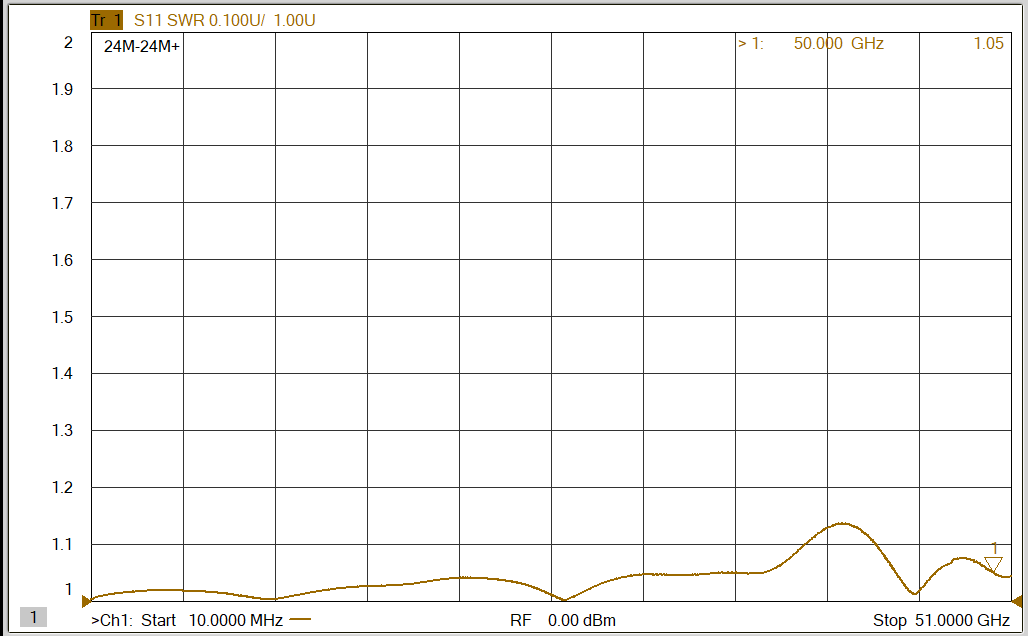Image resolution: width=1028 pixels, height=636 pixels.
Task: Select marker 1 triangle on trace
Action: (993, 563)
